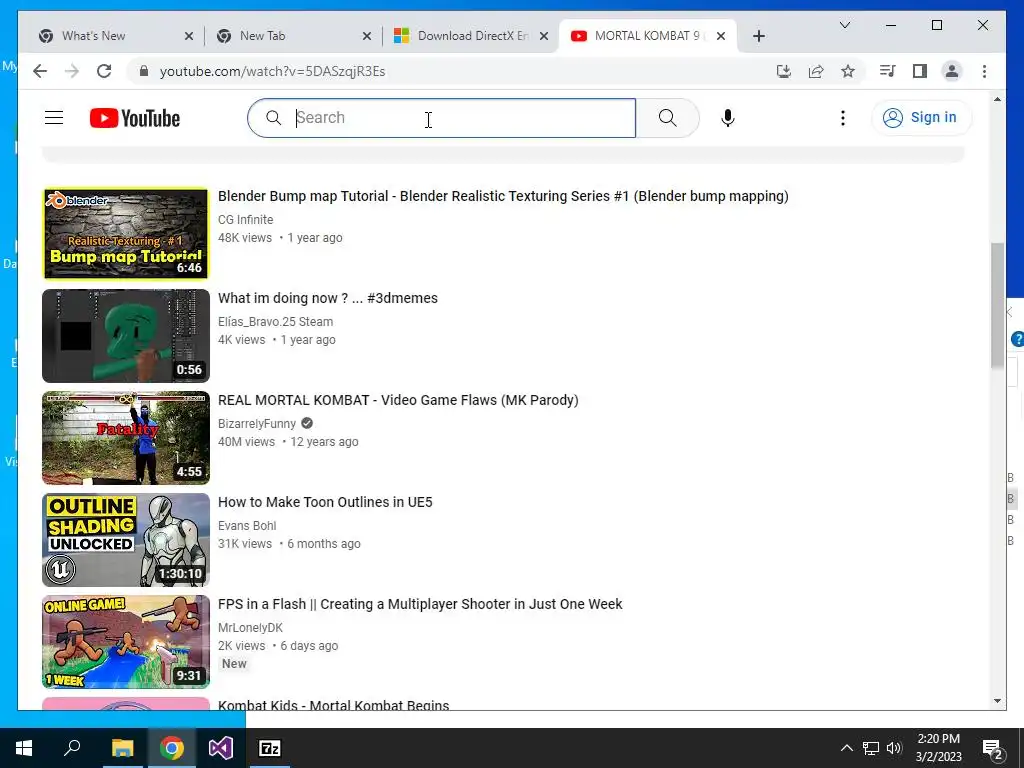Select the MORTAL KOMBAT 9 tab
The height and width of the screenshot is (768, 1024).
(x=647, y=36)
